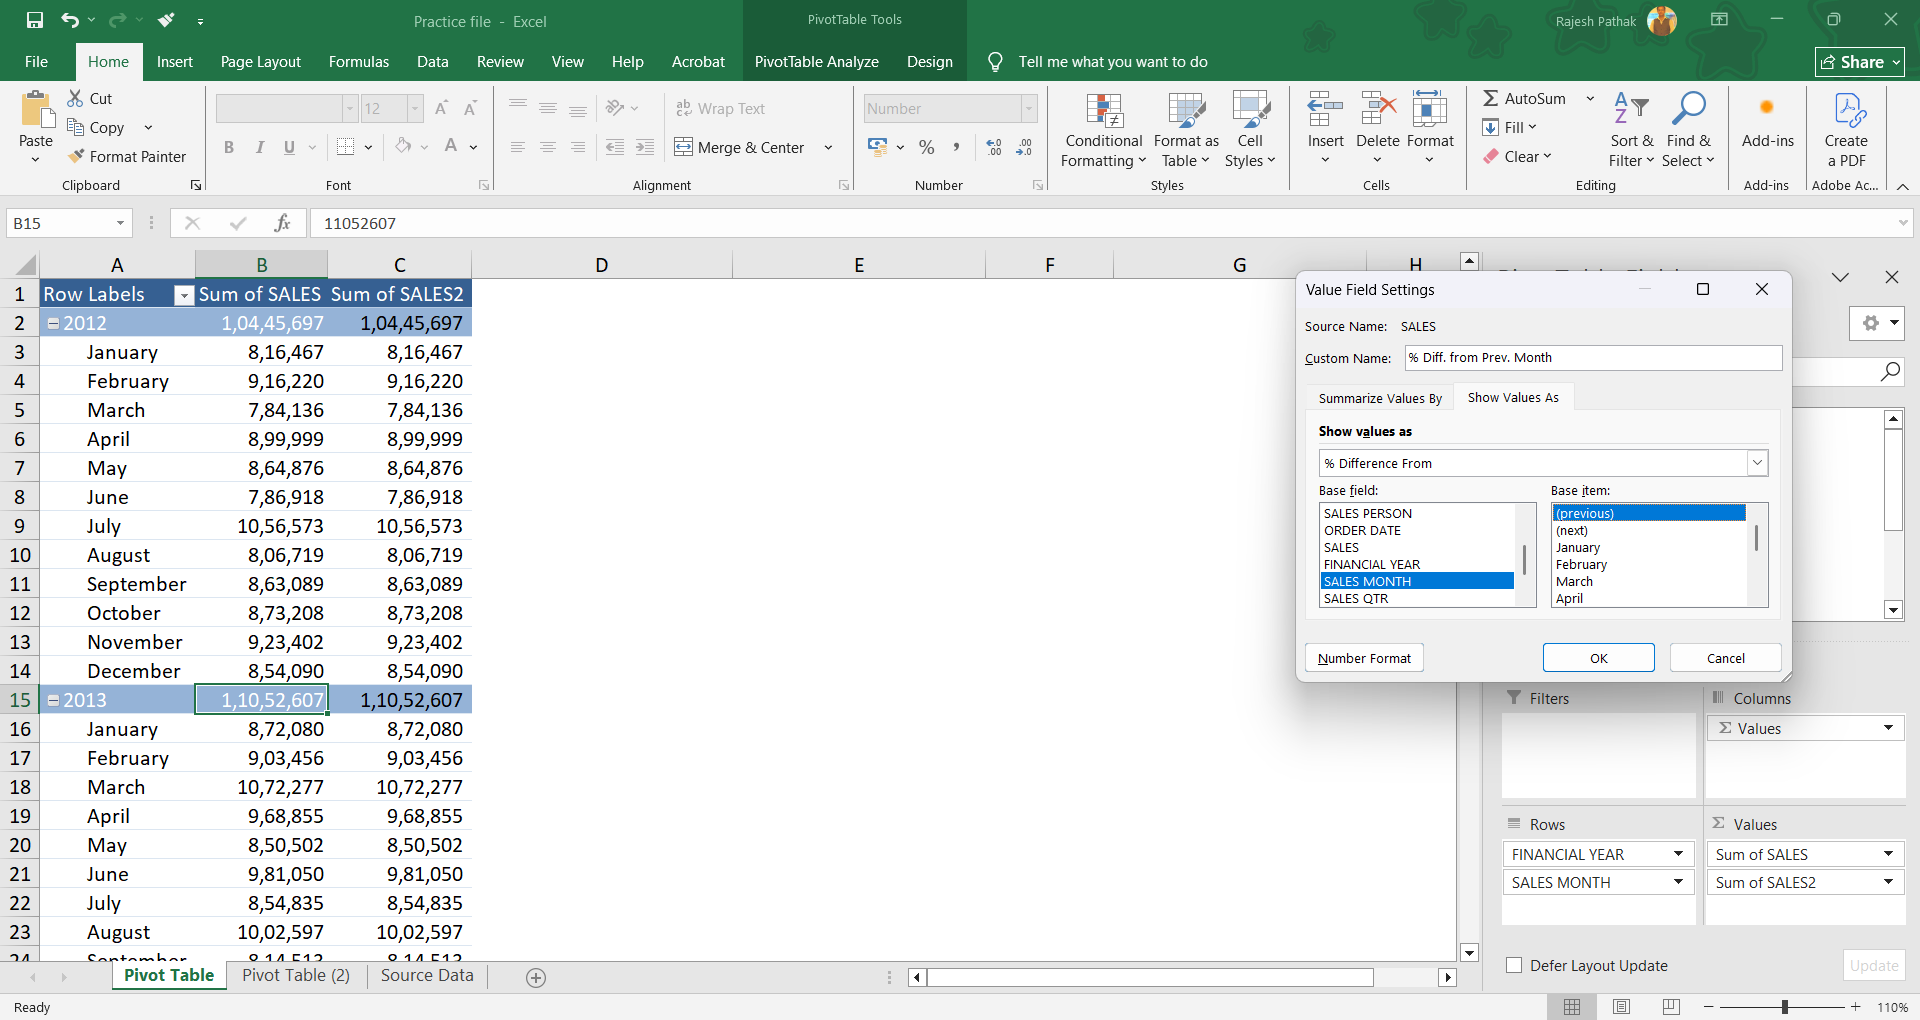Click the Conditional Formatting icon
Image resolution: width=1920 pixels, height=1020 pixels.
click(1103, 110)
